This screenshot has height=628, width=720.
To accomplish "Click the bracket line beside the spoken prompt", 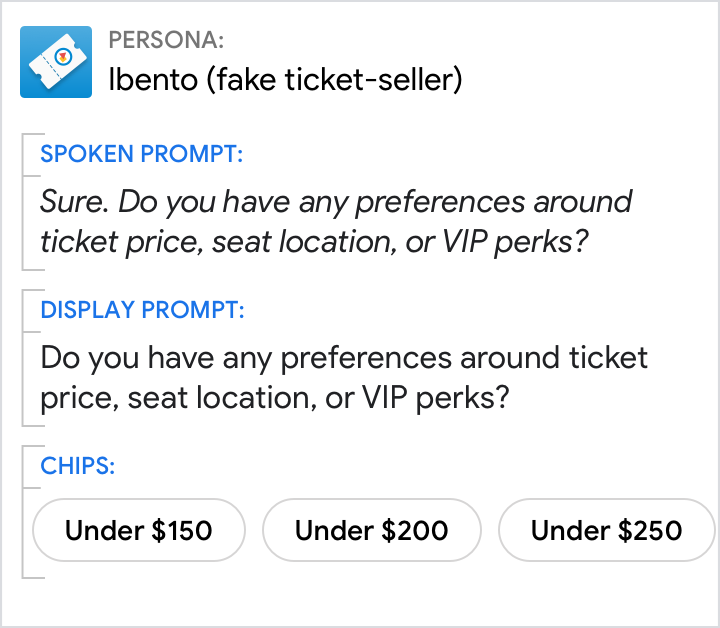I will click(23, 201).
